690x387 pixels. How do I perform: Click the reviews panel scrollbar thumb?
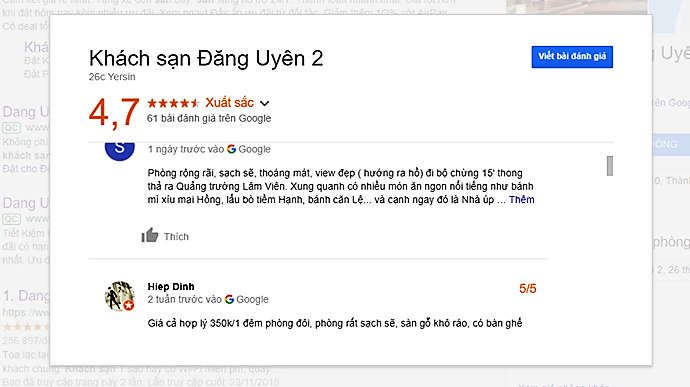(x=609, y=166)
